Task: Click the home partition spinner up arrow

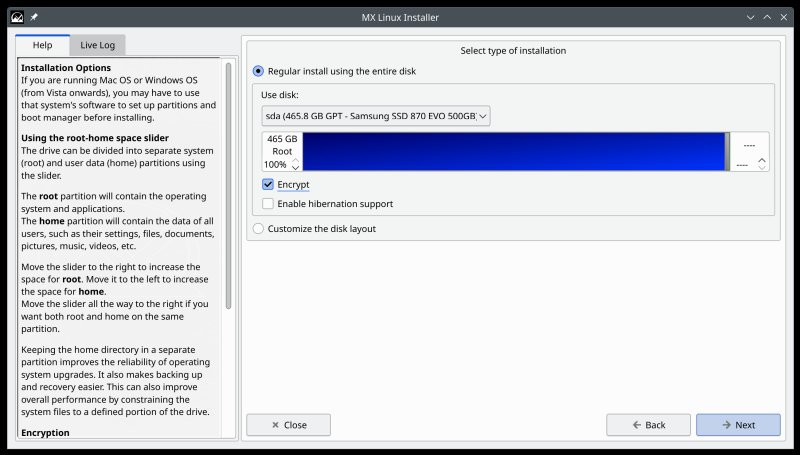Action: (x=763, y=159)
